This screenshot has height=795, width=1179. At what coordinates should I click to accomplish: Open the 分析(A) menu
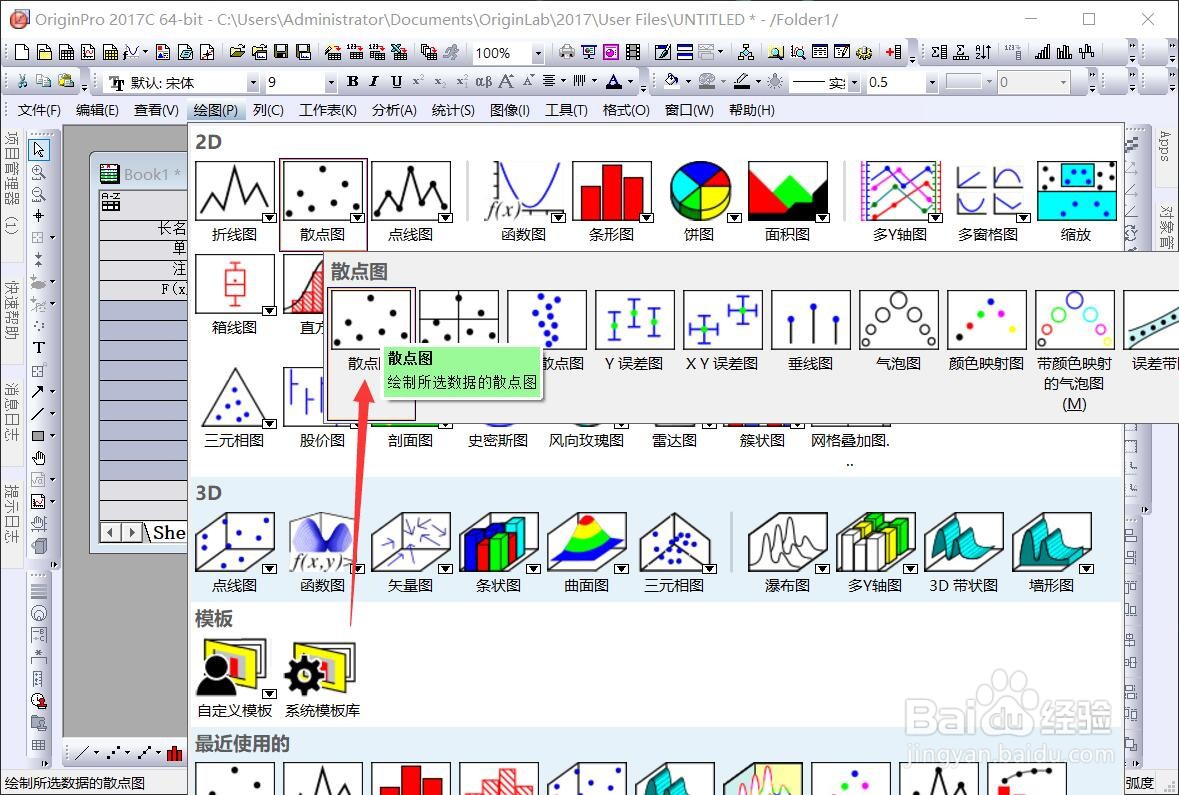394,111
